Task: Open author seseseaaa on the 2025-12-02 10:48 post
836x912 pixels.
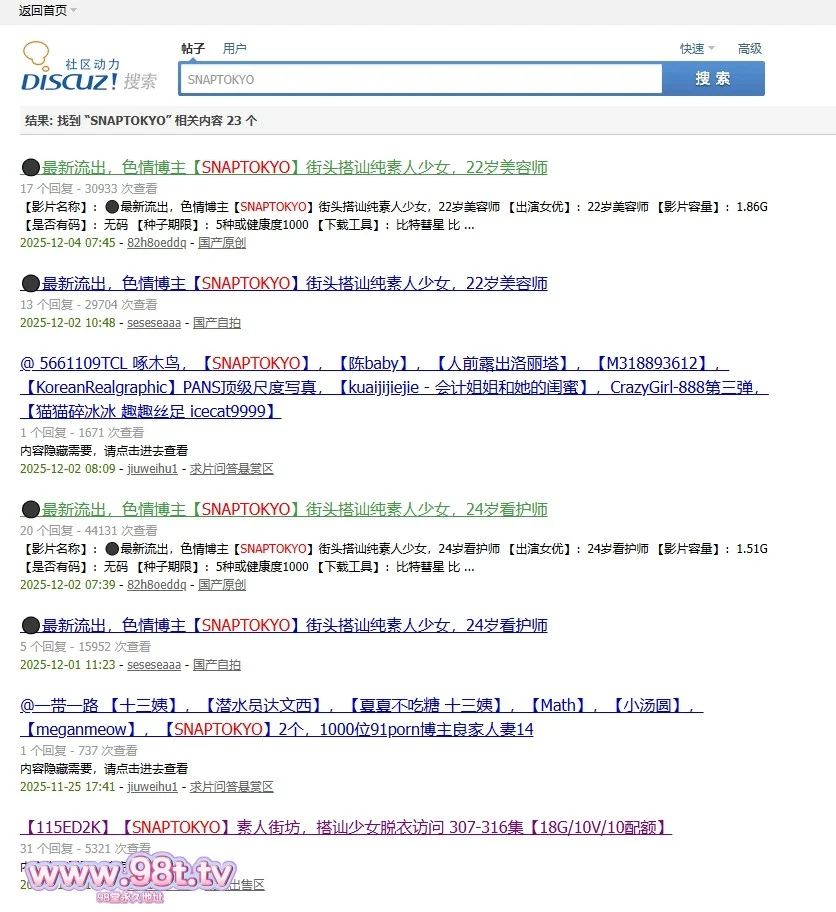Action: pos(154,323)
